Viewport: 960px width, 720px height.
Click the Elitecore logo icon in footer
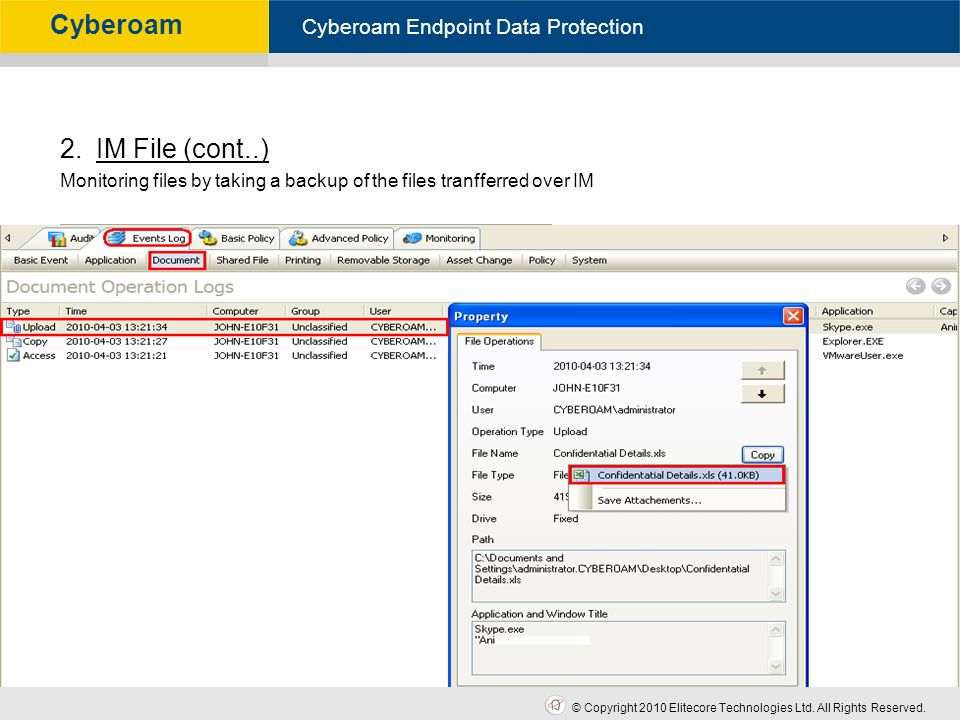(555, 705)
